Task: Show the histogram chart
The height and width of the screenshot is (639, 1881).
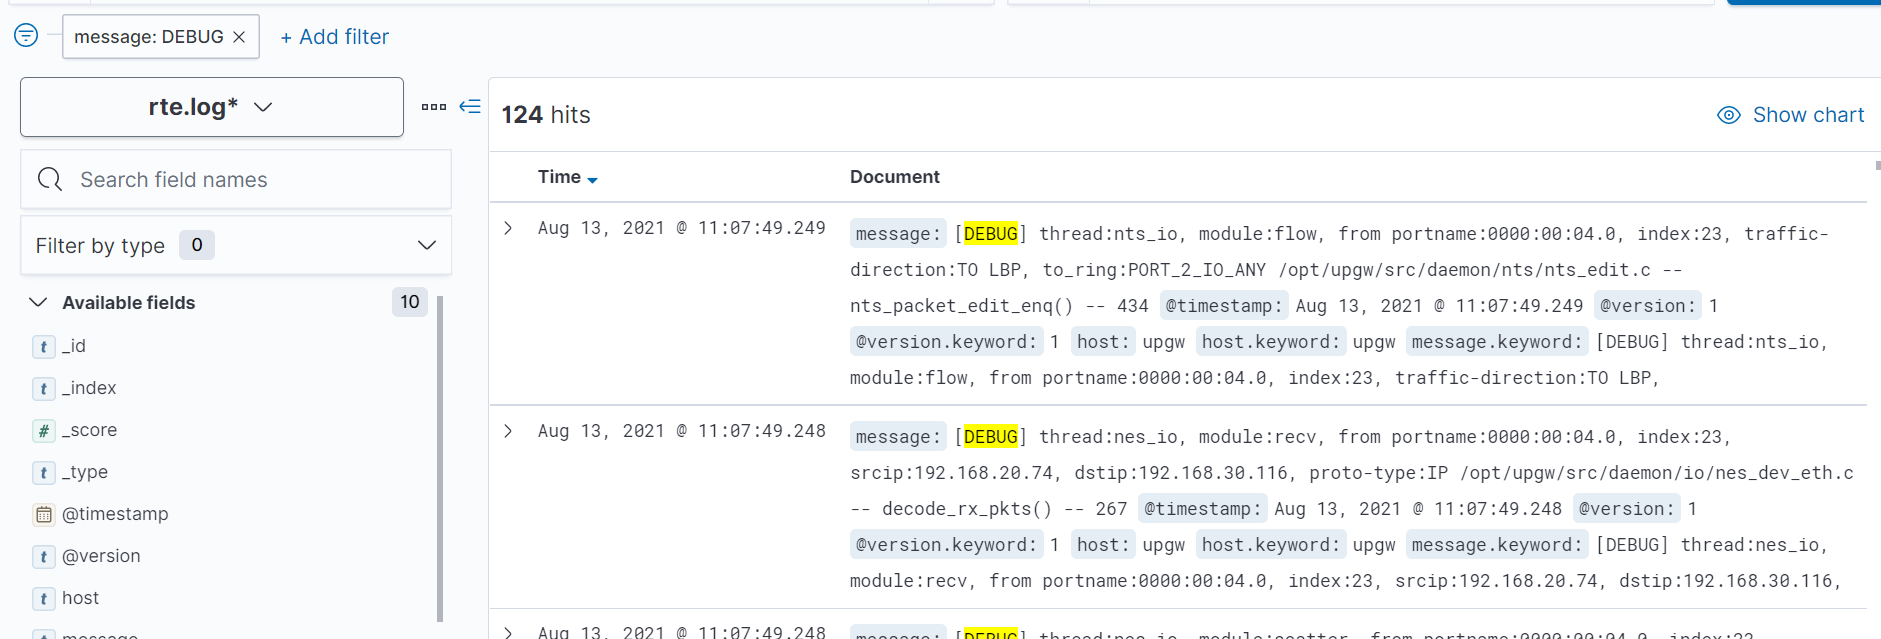Action: (1790, 115)
